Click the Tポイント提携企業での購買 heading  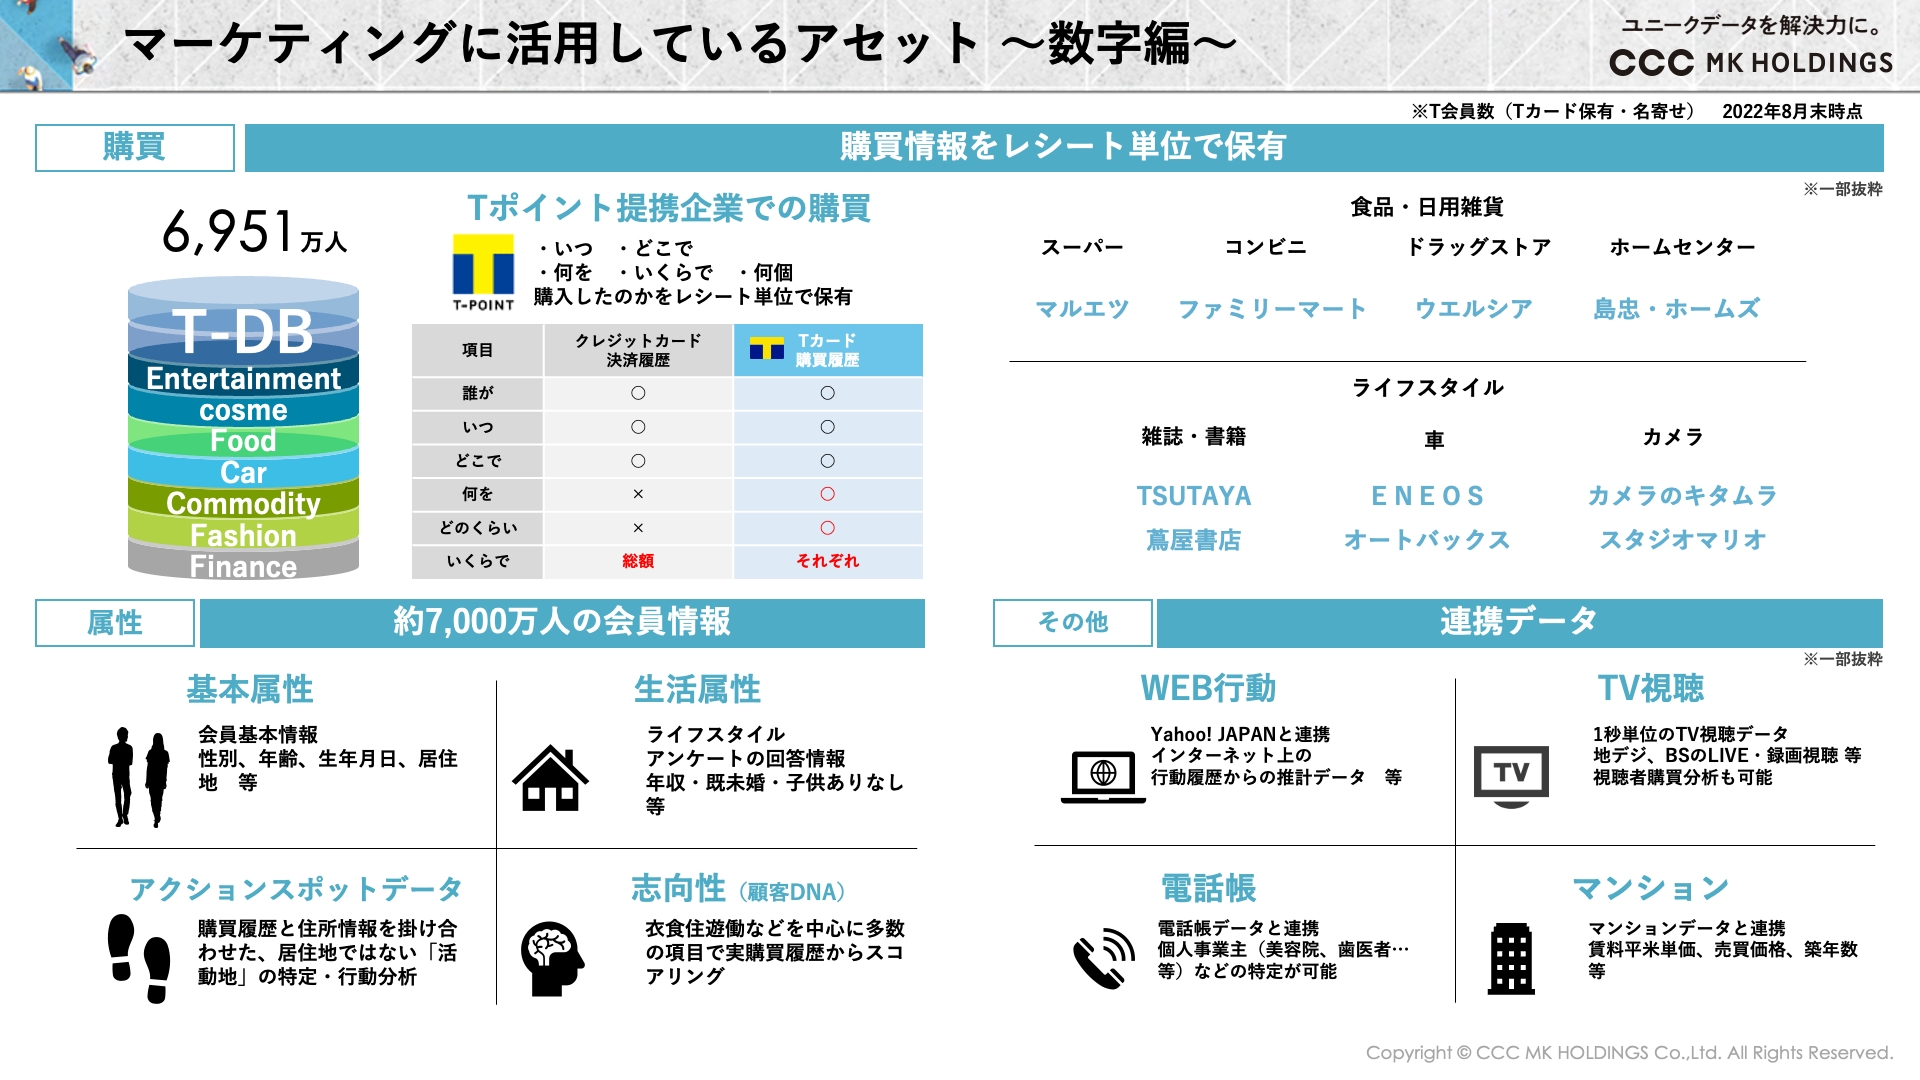click(669, 208)
